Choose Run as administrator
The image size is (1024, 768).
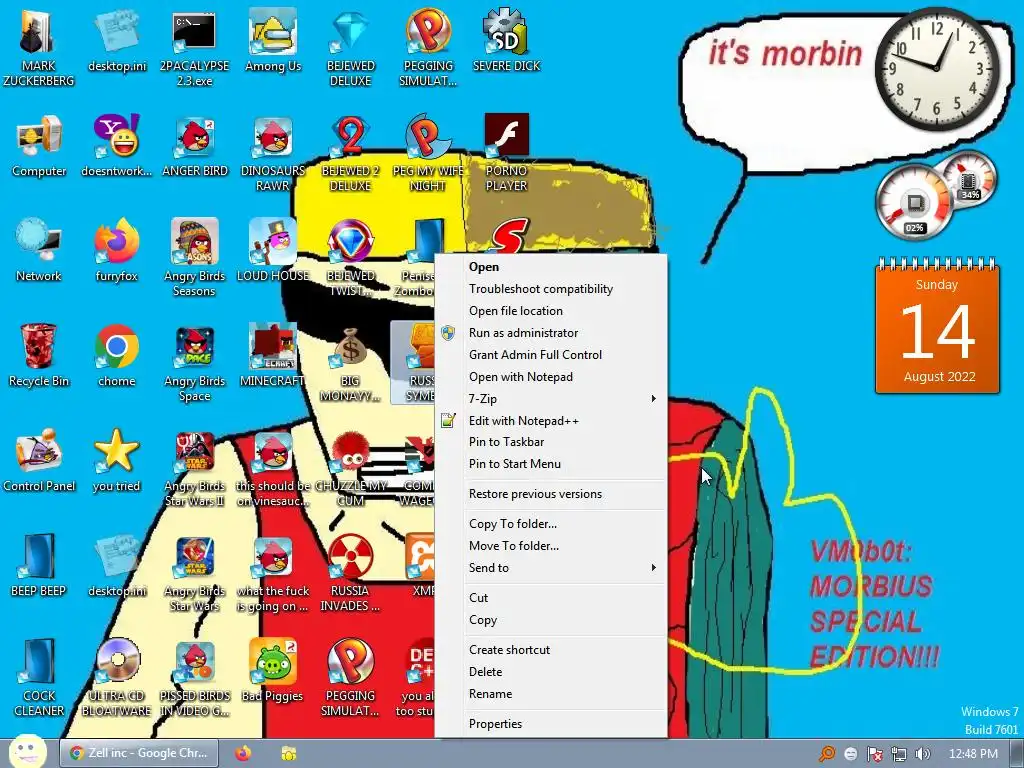coord(551,332)
